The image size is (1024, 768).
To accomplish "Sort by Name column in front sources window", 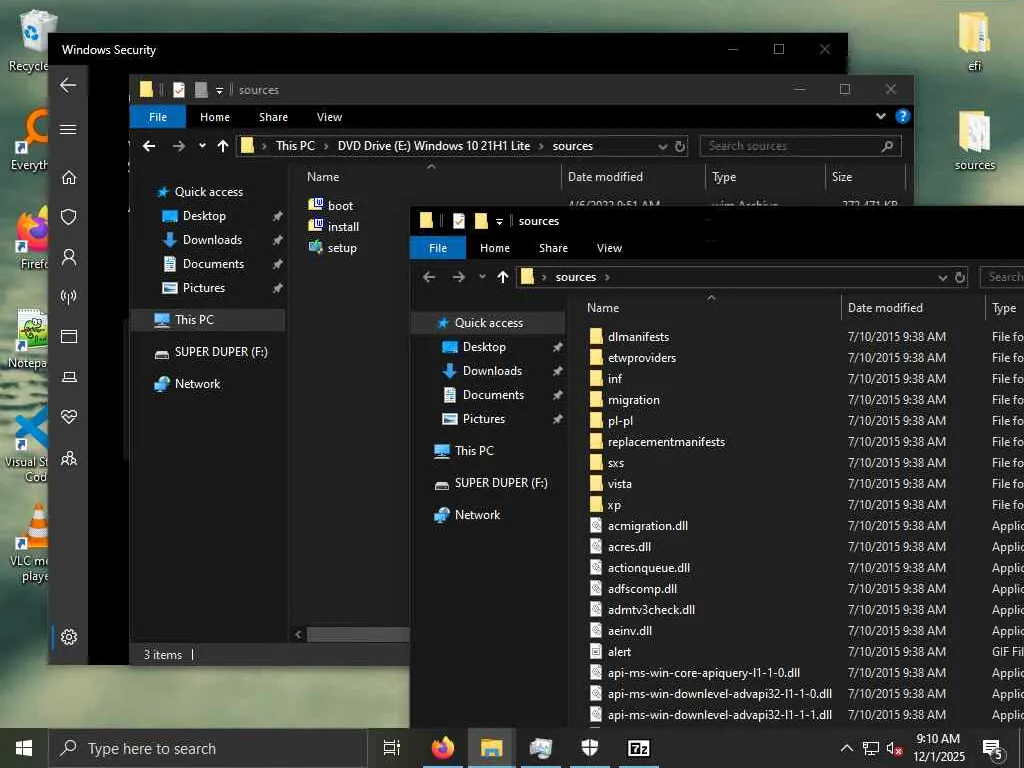I will 711,308.
